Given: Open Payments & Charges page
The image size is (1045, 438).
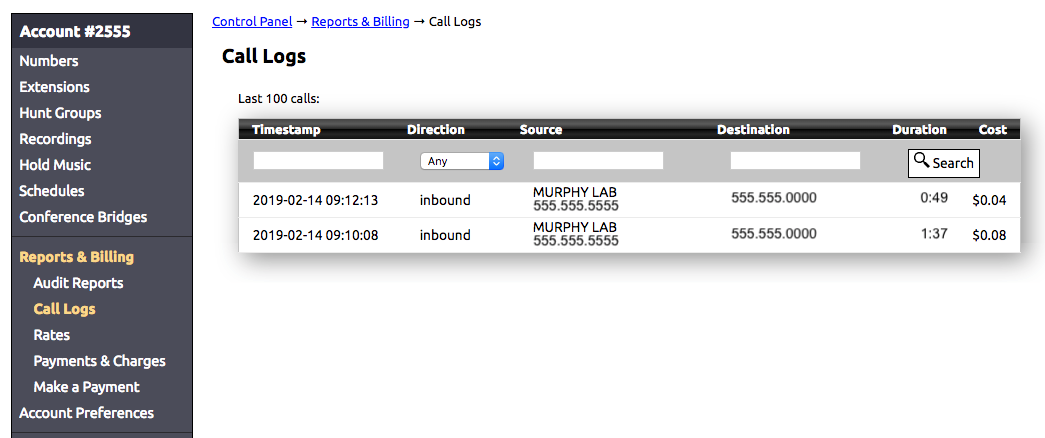Looking at the screenshot, I should [99, 361].
